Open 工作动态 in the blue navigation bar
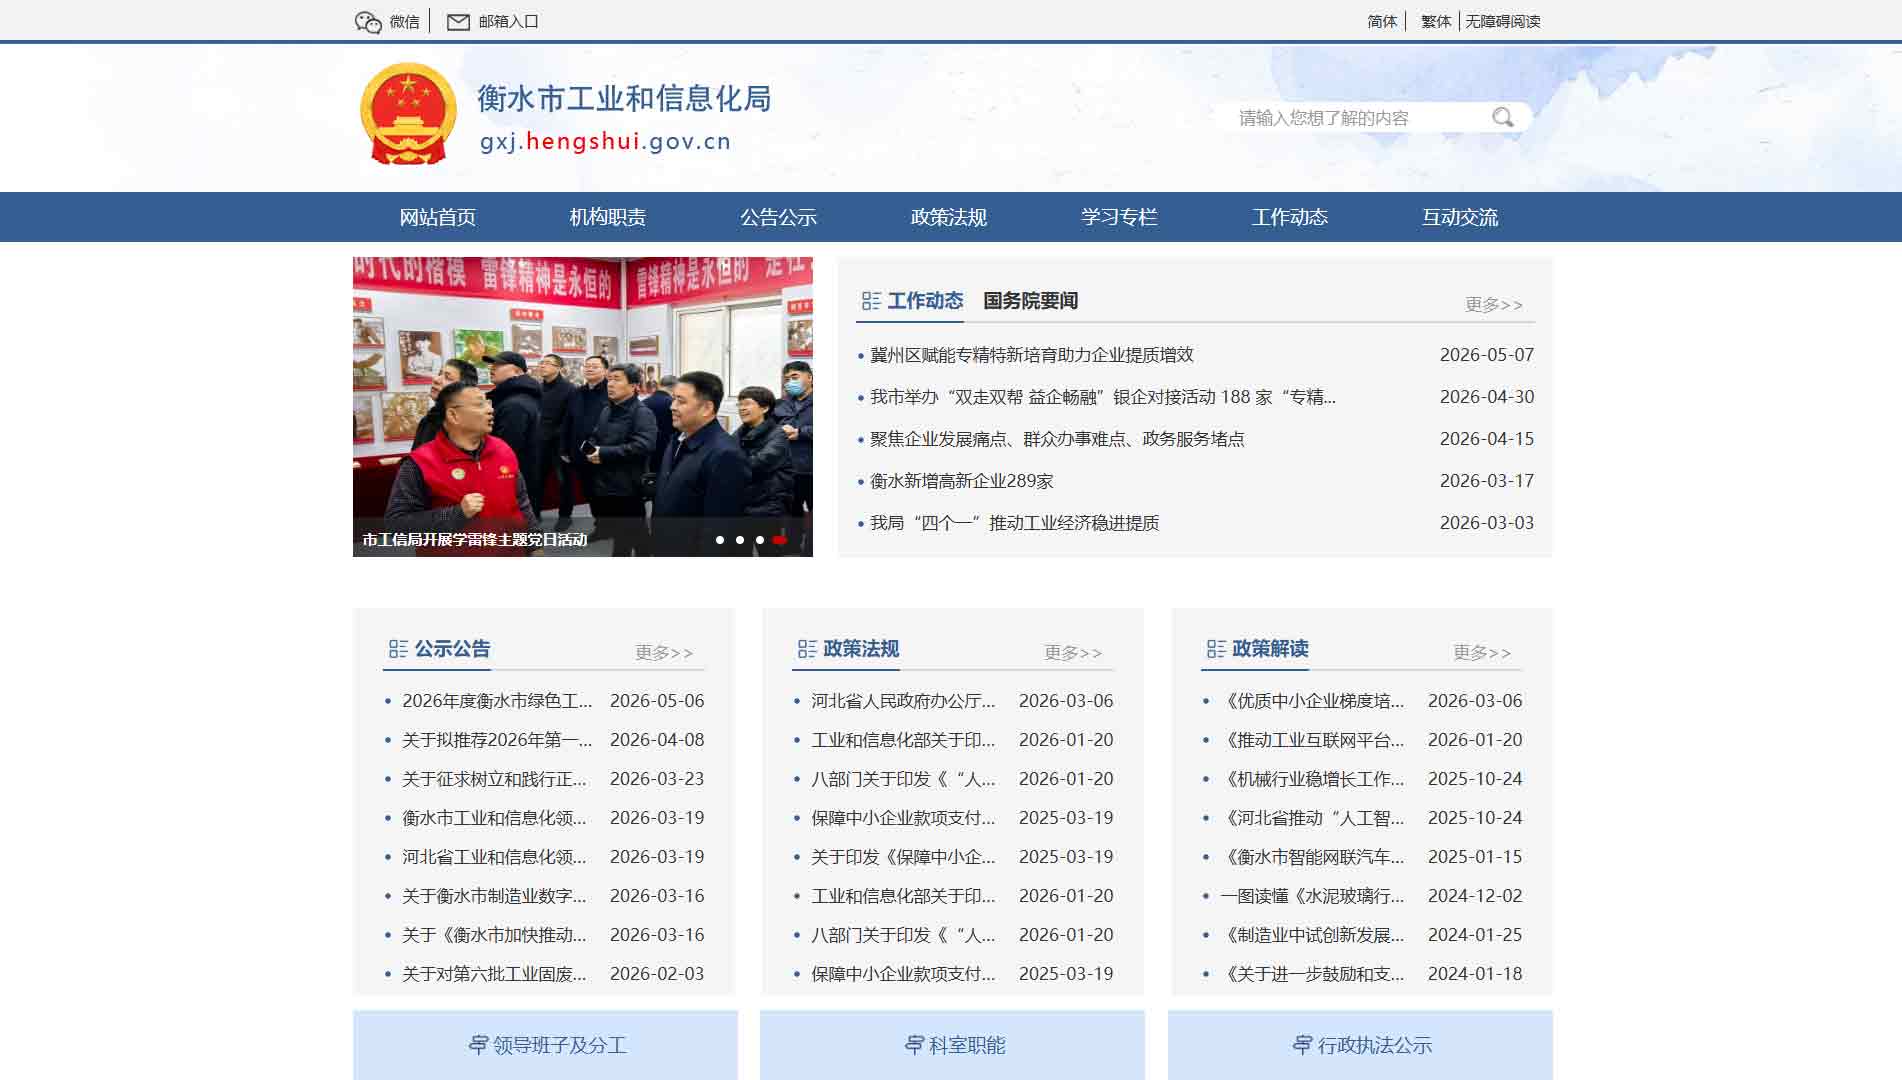Screen dimensions: 1902x1080 pyautogui.click(x=1290, y=217)
